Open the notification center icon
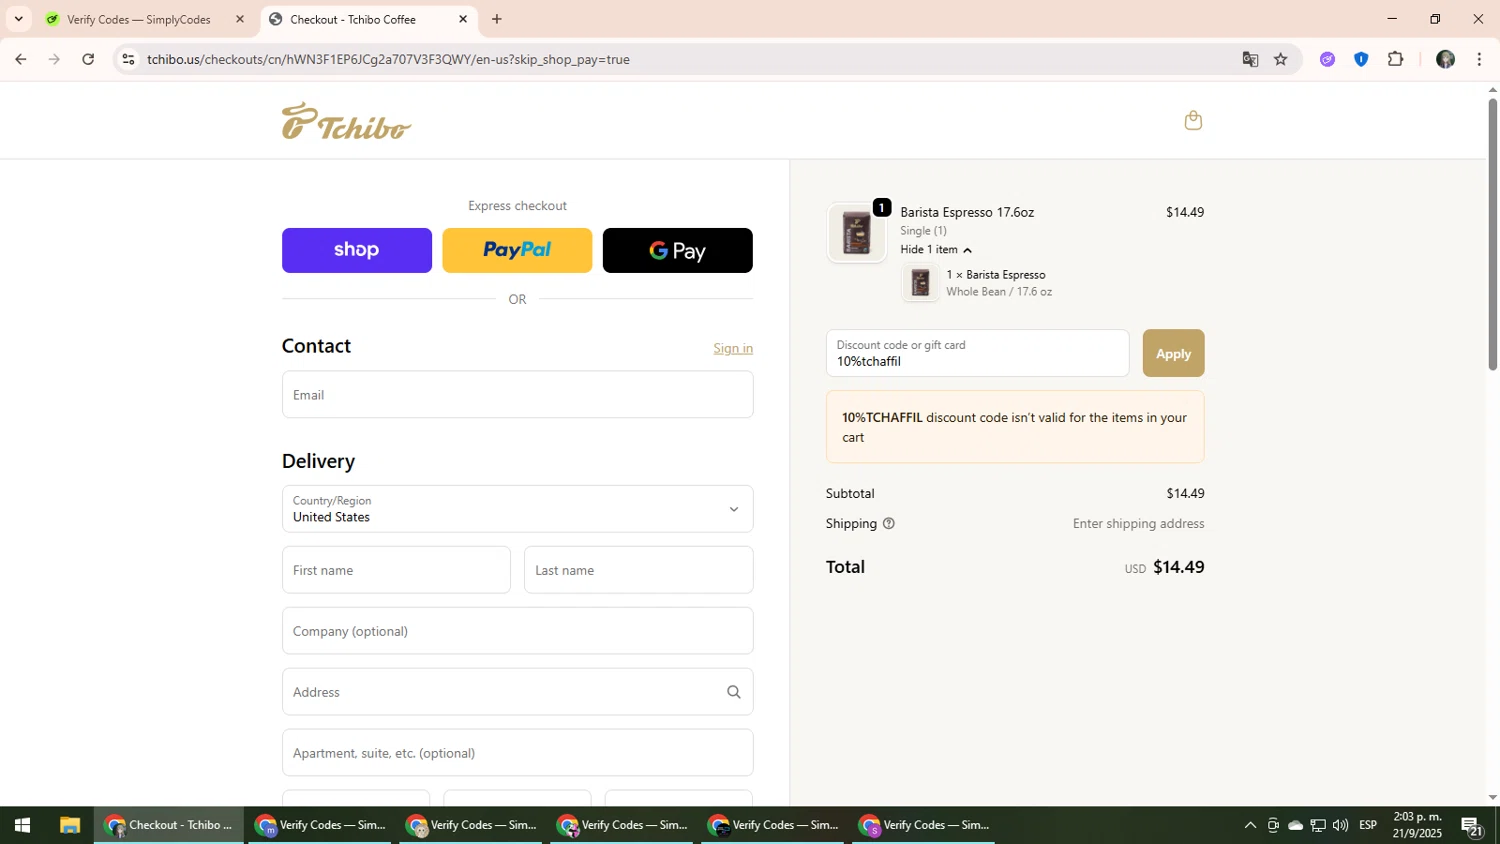 [x=1471, y=825]
